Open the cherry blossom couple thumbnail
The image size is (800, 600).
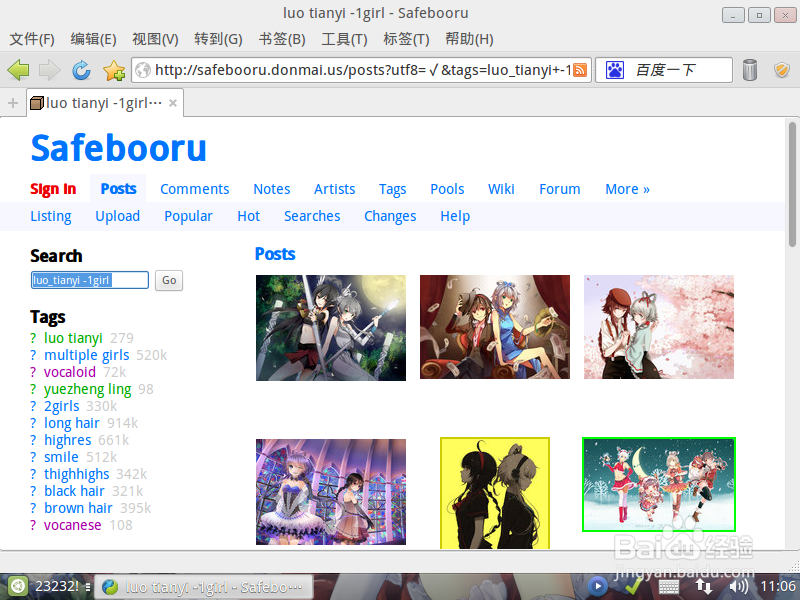coord(659,327)
